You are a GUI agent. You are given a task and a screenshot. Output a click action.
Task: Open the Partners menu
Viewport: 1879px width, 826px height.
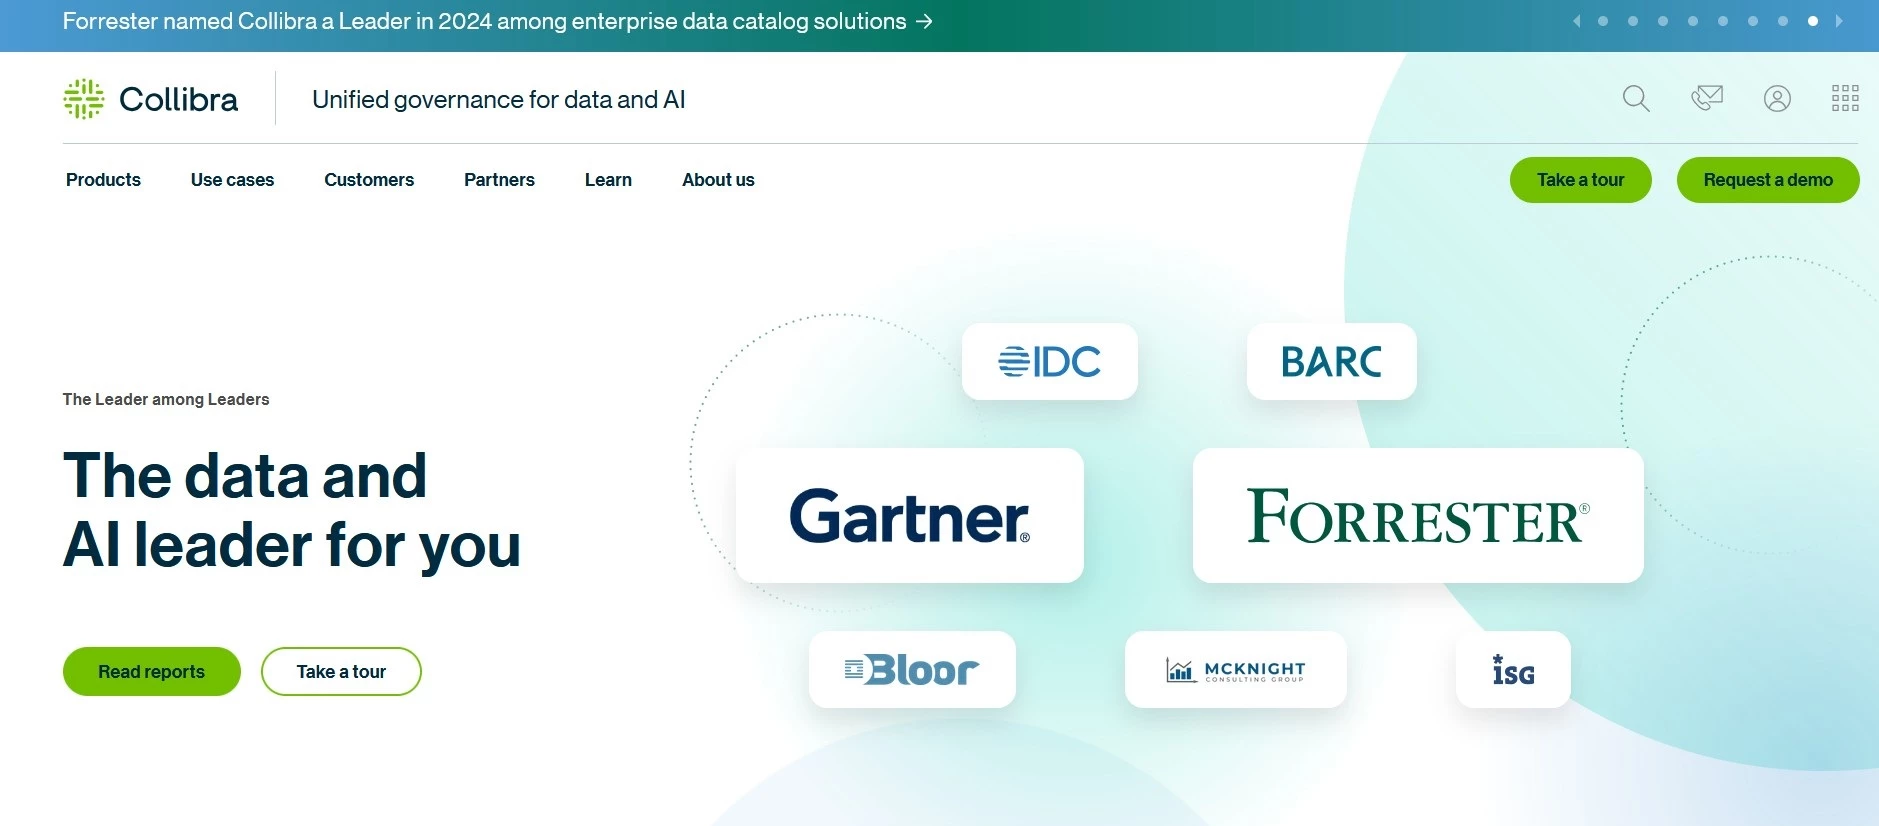(x=499, y=180)
